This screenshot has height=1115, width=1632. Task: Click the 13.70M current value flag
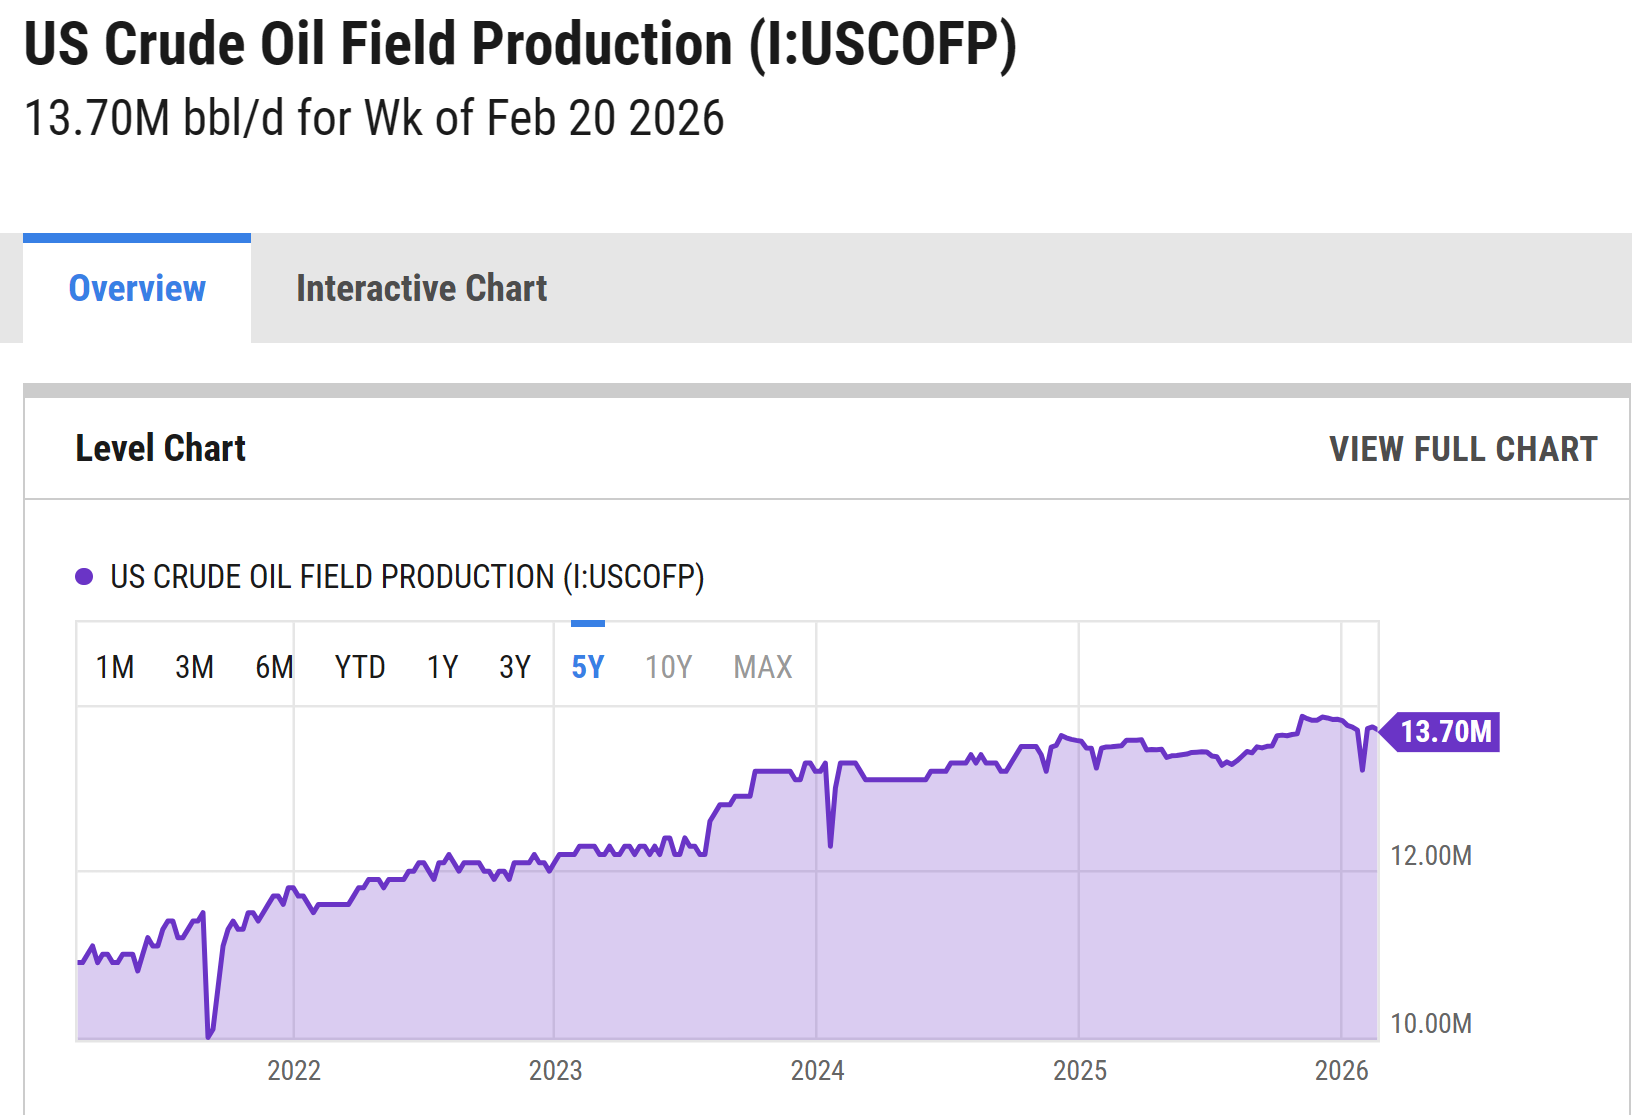click(x=1444, y=732)
